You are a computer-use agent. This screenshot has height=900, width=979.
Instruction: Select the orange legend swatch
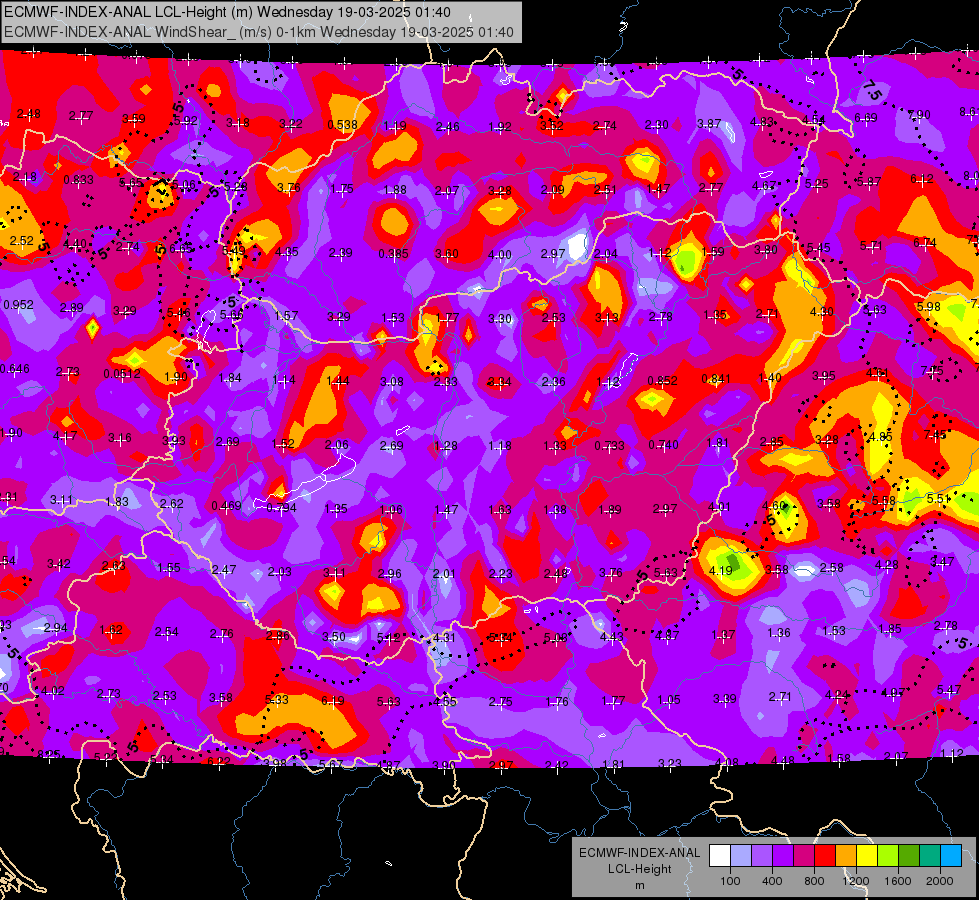(x=845, y=856)
